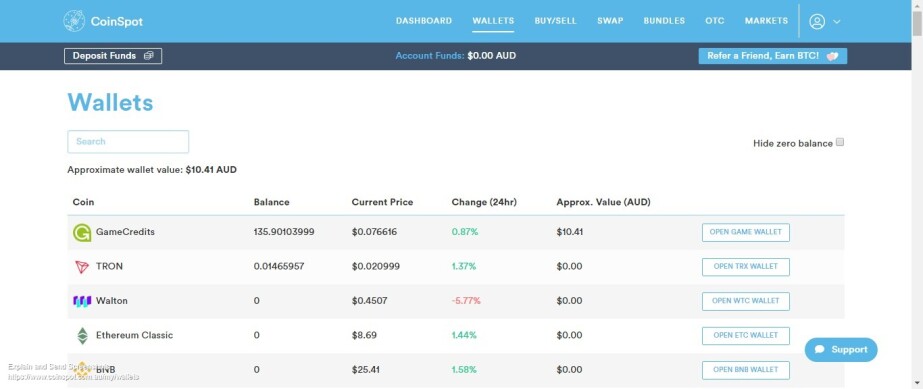This screenshot has height=389, width=923.
Task: Click price $0.020999
Action: click(x=376, y=266)
